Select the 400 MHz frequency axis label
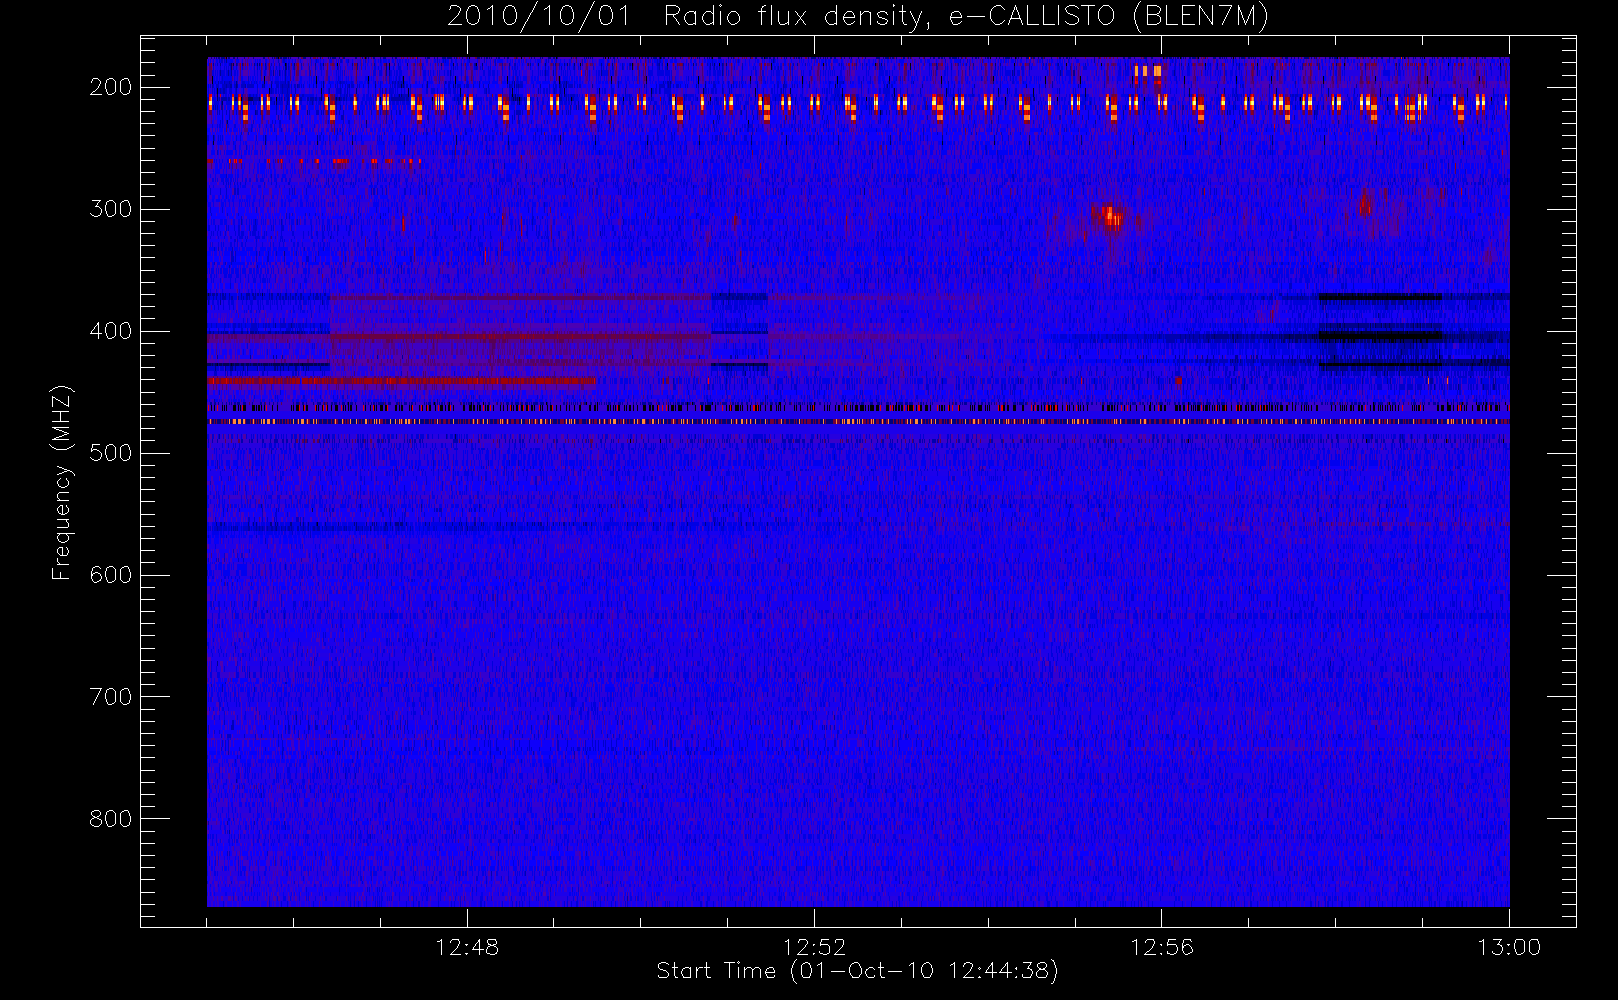 110,331
